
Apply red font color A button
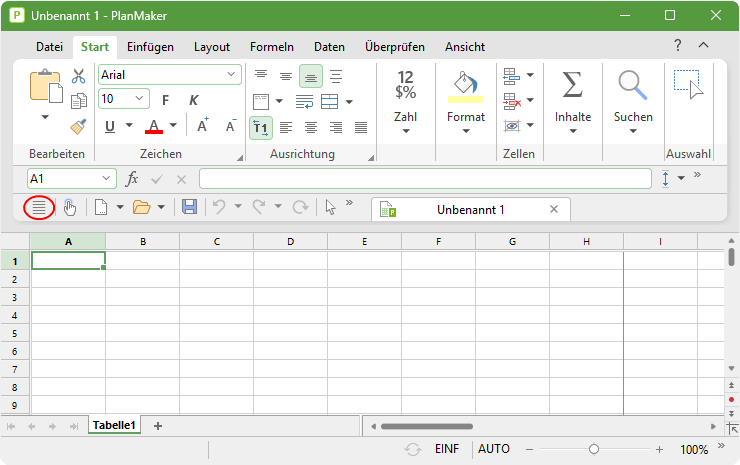pyautogui.click(x=154, y=127)
